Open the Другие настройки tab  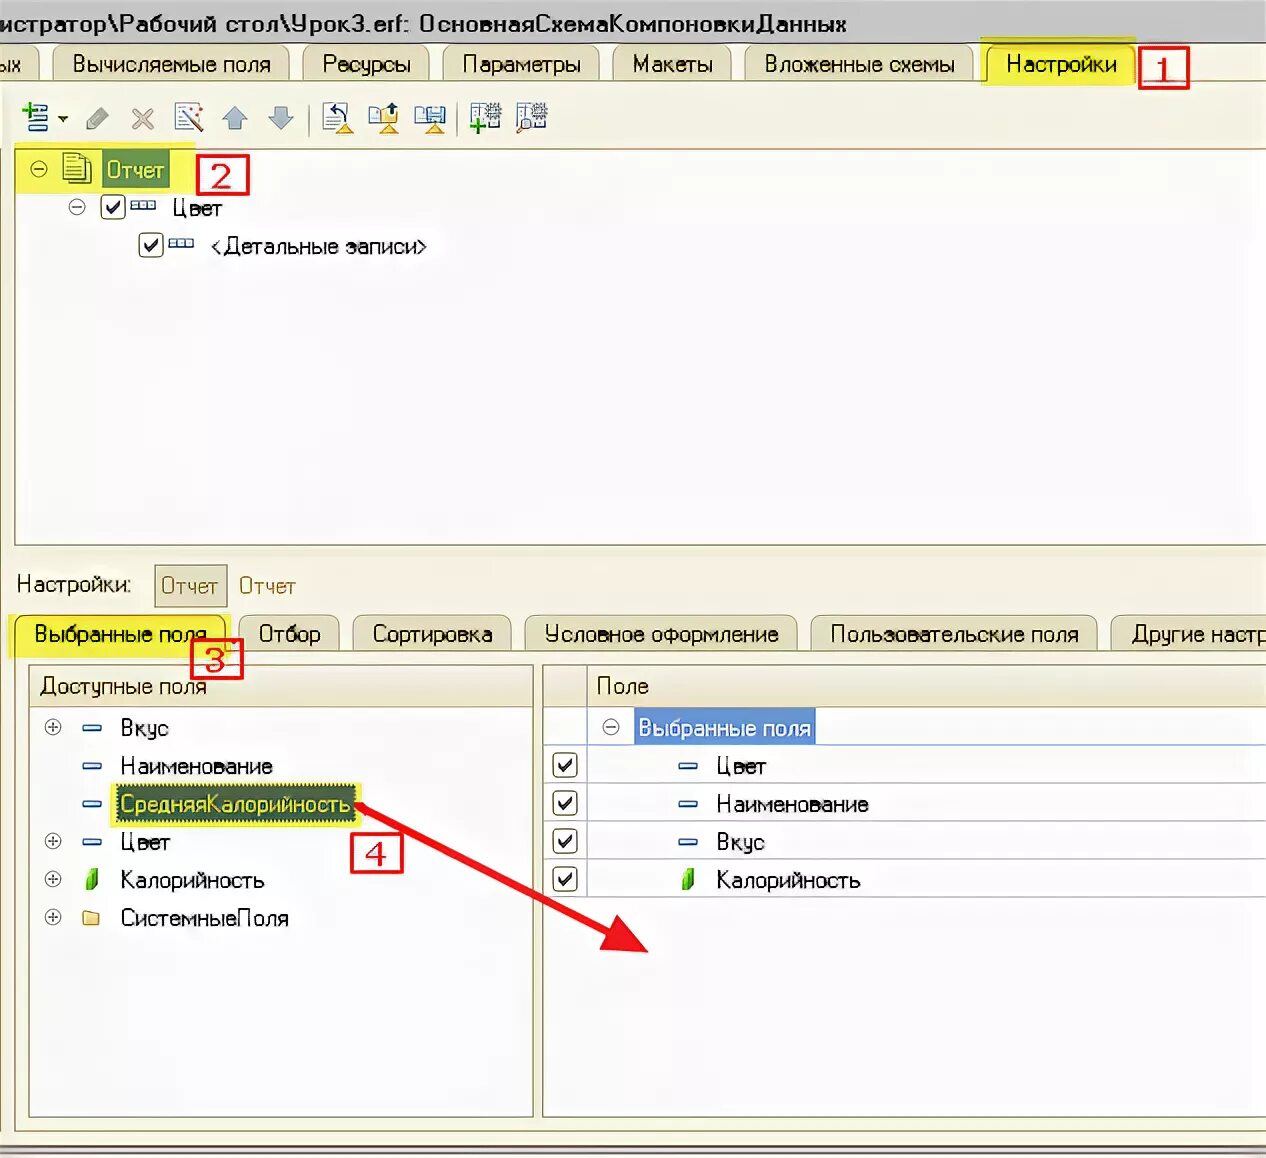pyautogui.click(x=1189, y=634)
